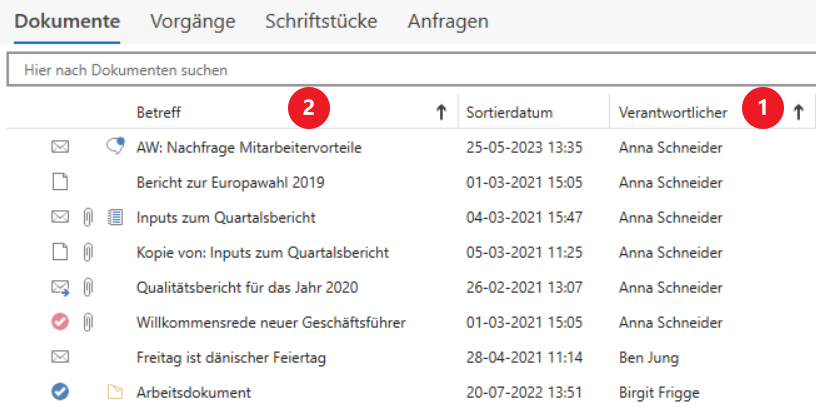
Task: Click forwarded mail icon of Qualitätsbericht 2020
Action: tap(60, 287)
